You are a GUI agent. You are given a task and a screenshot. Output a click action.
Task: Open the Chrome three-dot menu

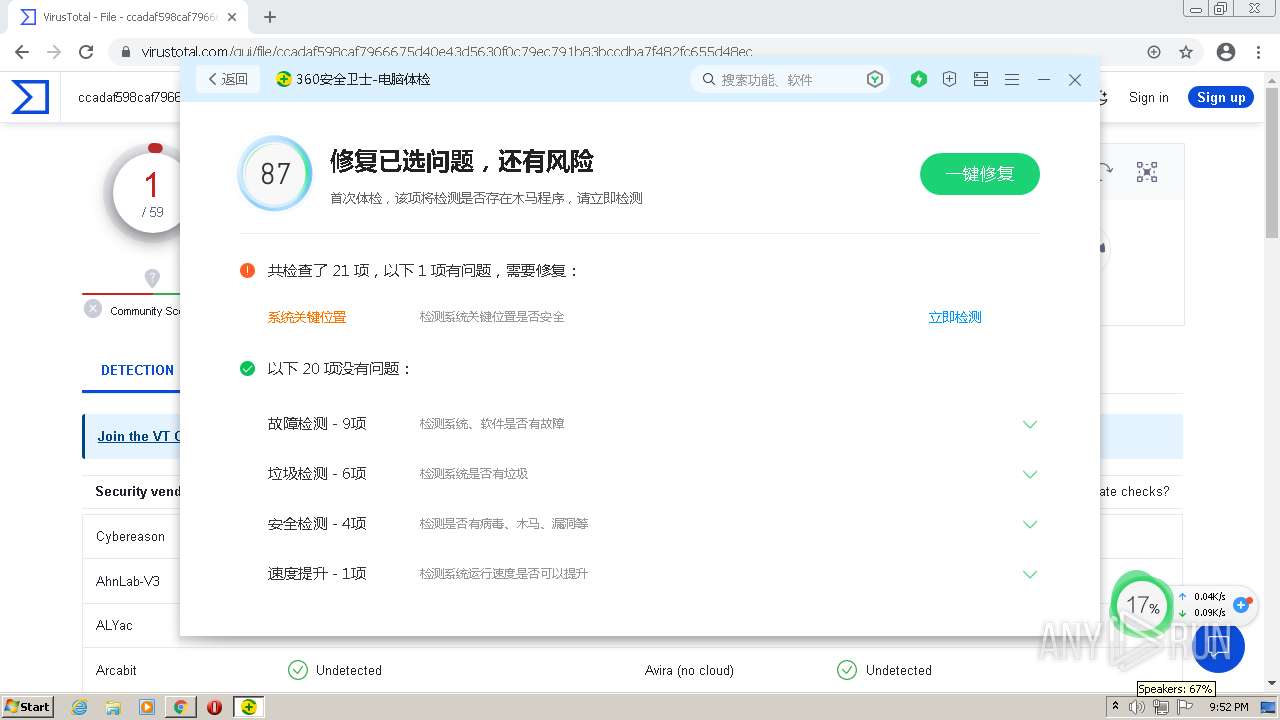click(1258, 52)
